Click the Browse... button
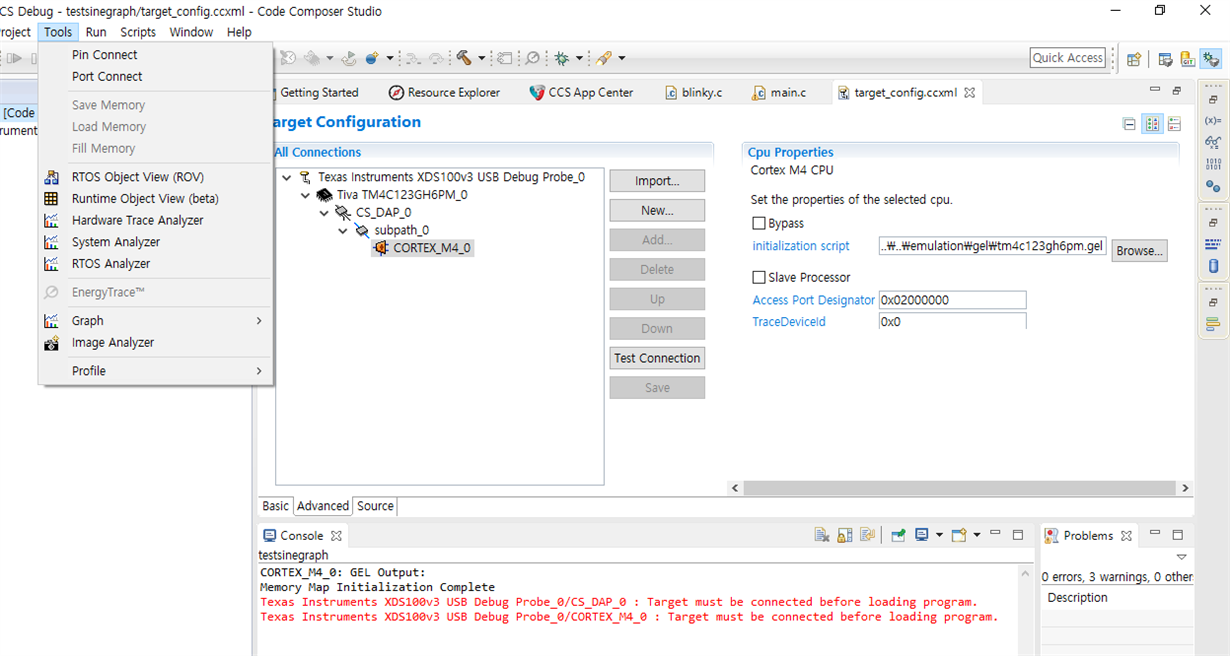 1139,251
